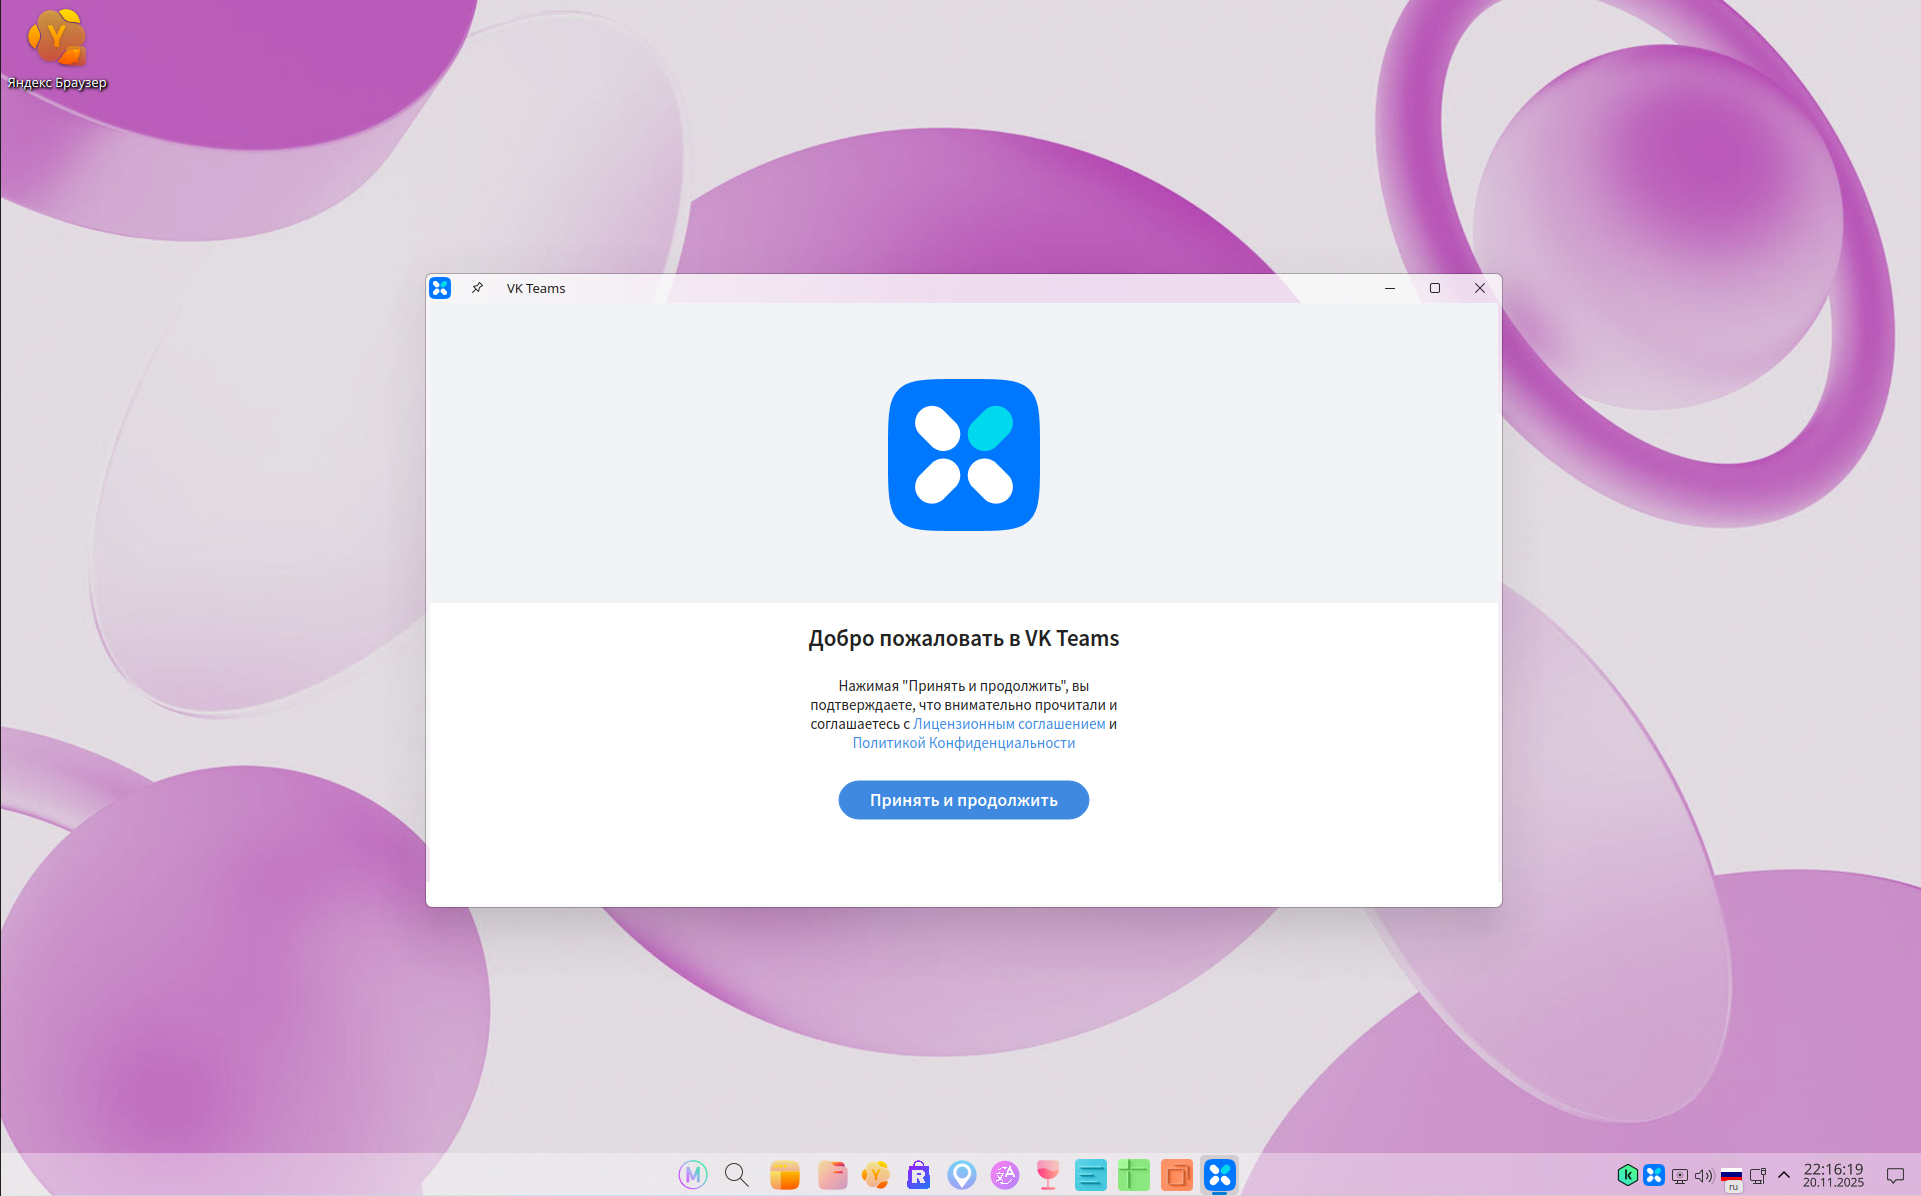Open the clock and calendar widget

coord(1833,1175)
